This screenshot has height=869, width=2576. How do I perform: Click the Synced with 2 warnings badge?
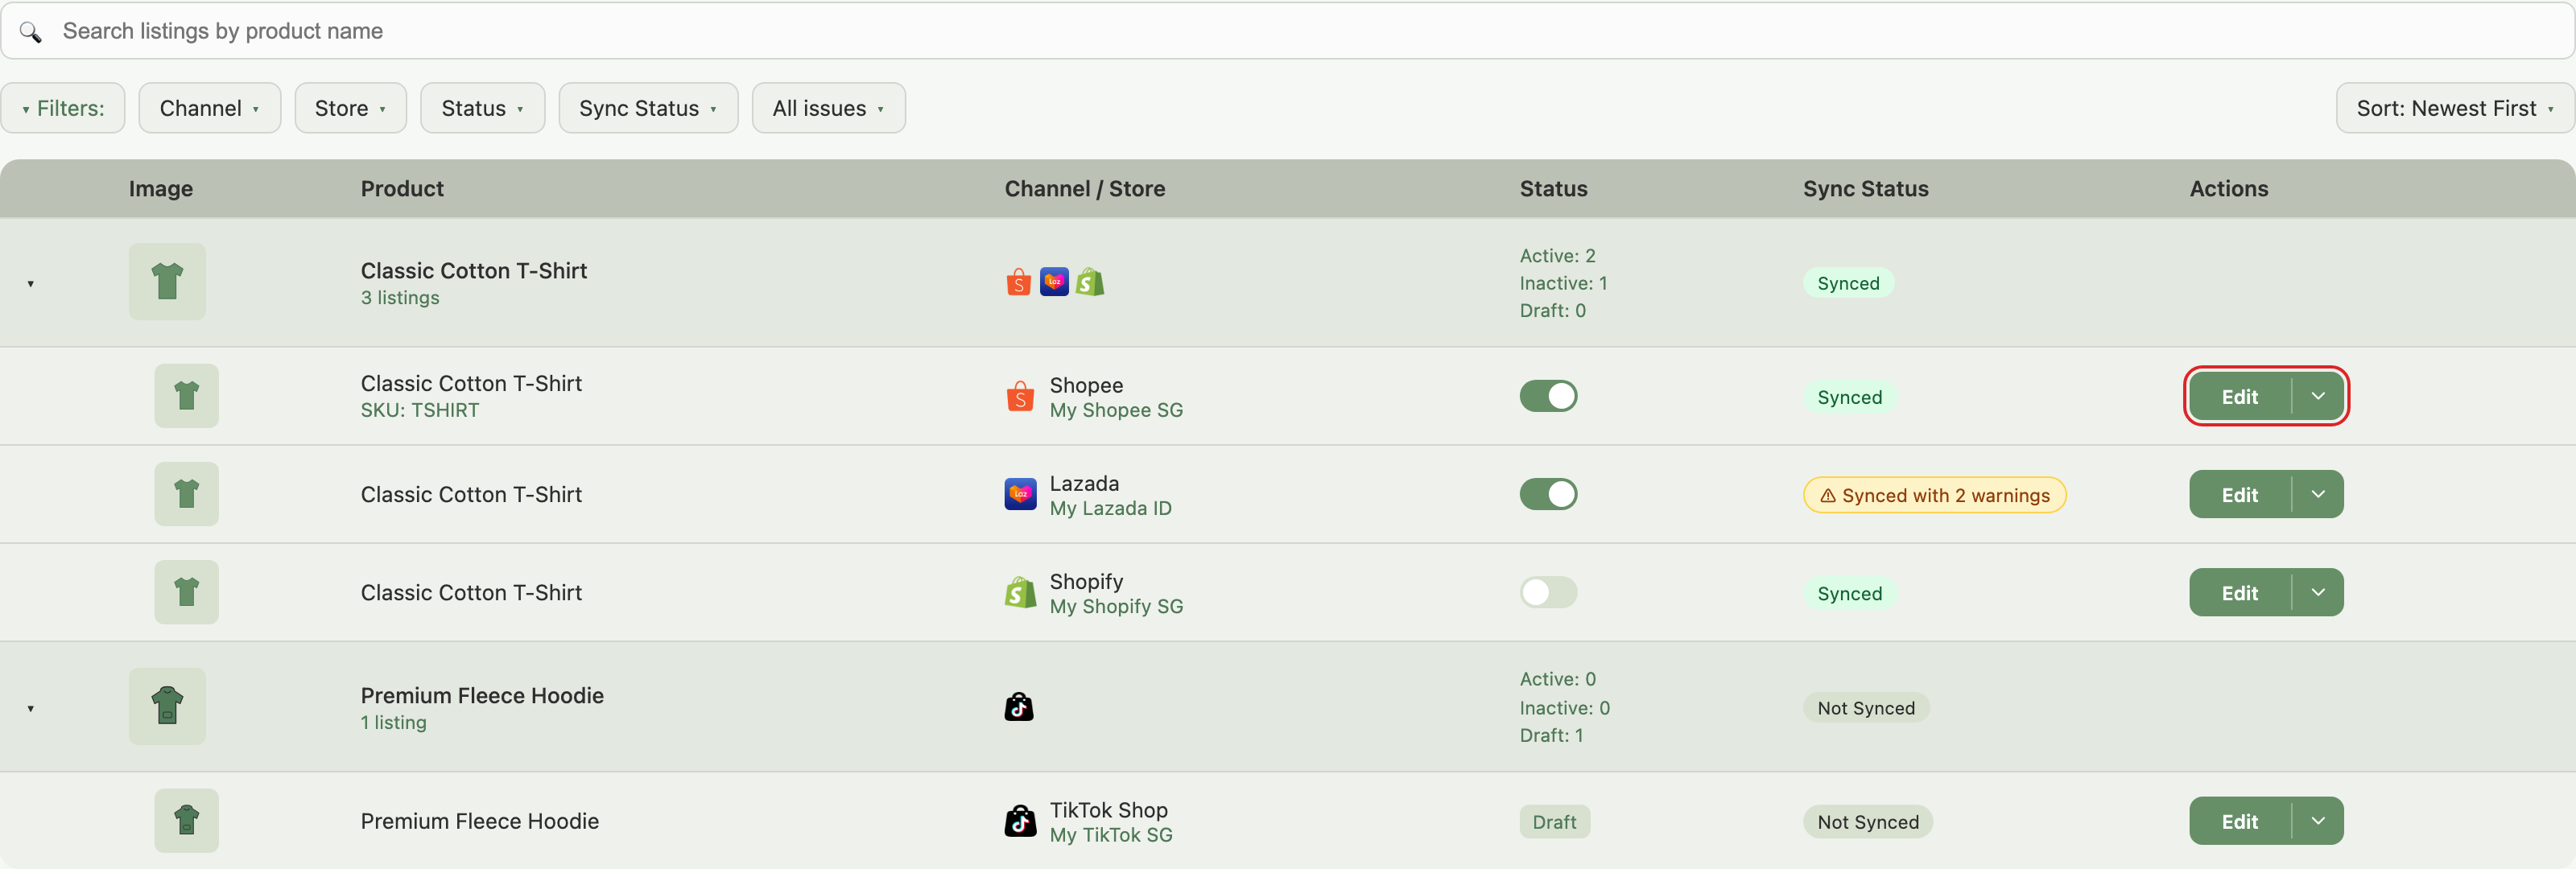[1934, 495]
